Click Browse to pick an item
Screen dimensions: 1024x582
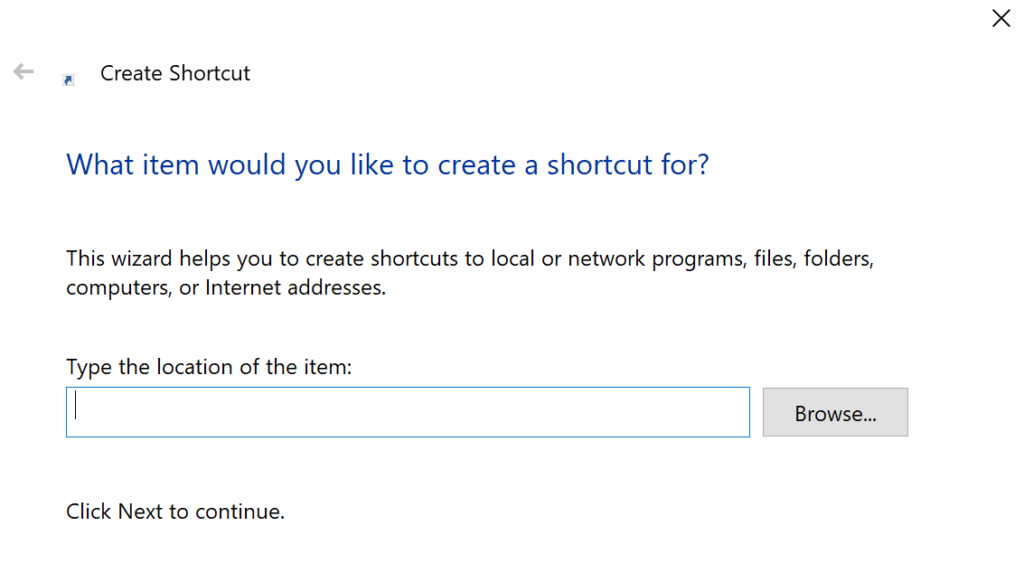[835, 411]
